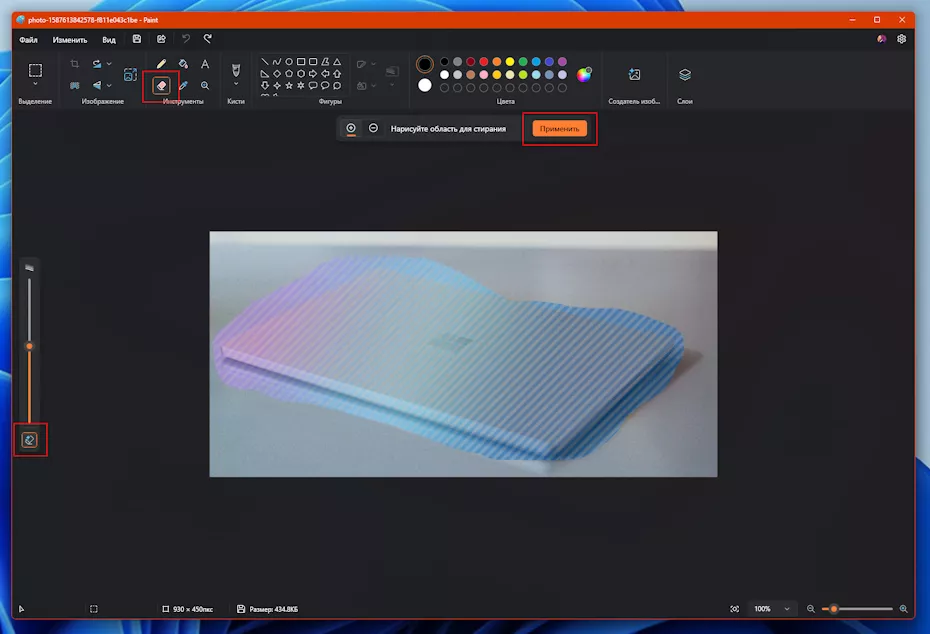Select the Color picker eyedropper tool

[183, 85]
